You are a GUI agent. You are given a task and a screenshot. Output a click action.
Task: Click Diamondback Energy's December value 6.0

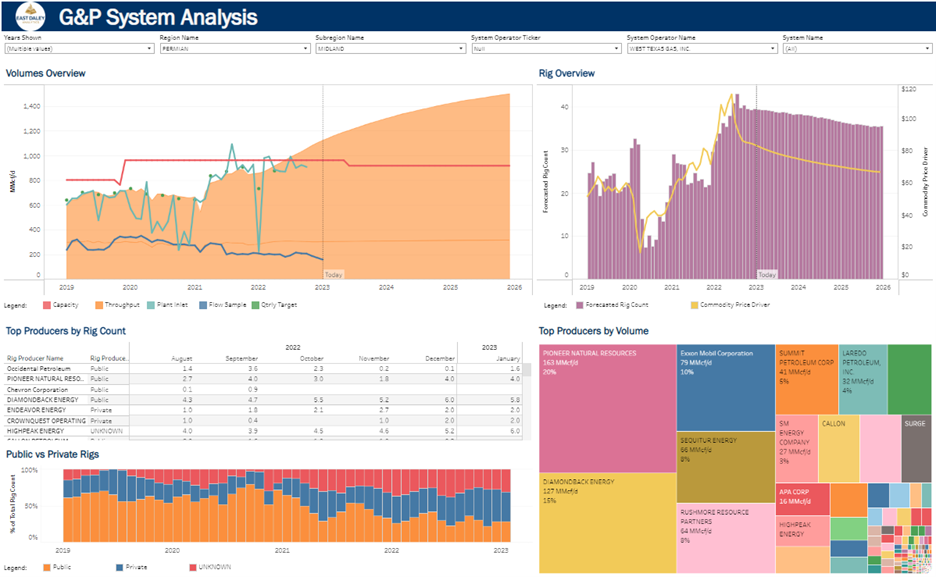point(449,400)
